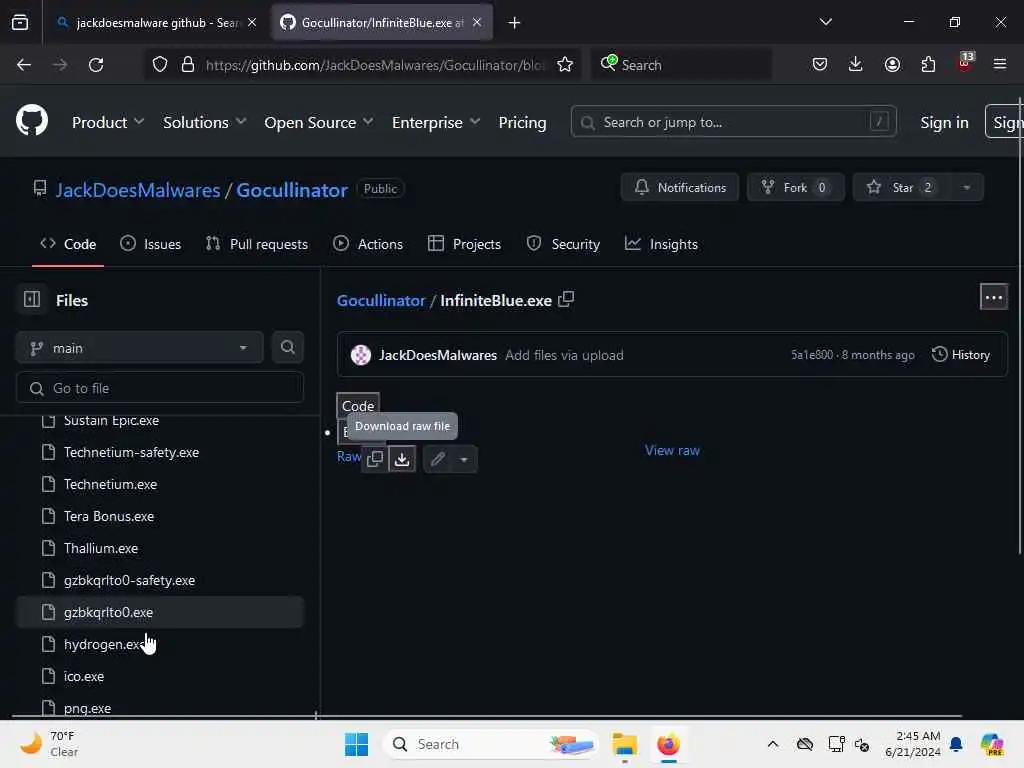This screenshot has height=768, width=1024.
Task: Open Firefox tracking protection shield
Action: coord(159,65)
